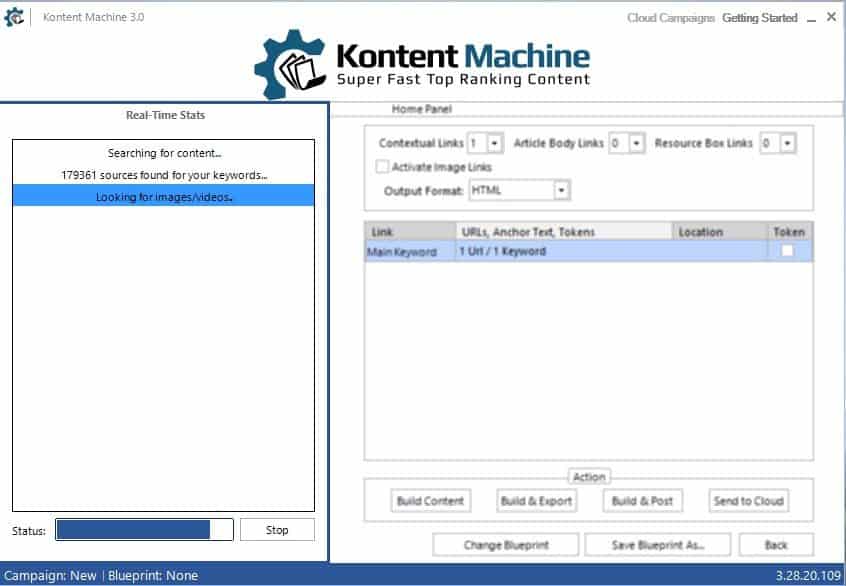Minimize the Kontent Machine window
Viewport: 846px width, 586px height.
[x=810, y=18]
